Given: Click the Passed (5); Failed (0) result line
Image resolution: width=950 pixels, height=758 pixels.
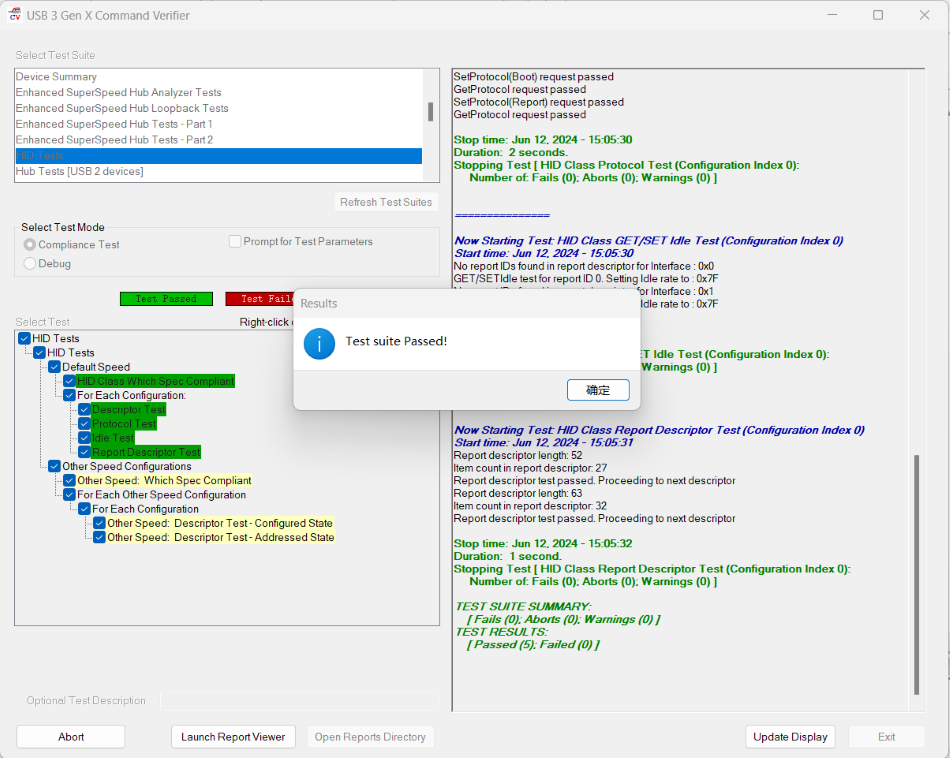Looking at the screenshot, I should coord(533,645).
